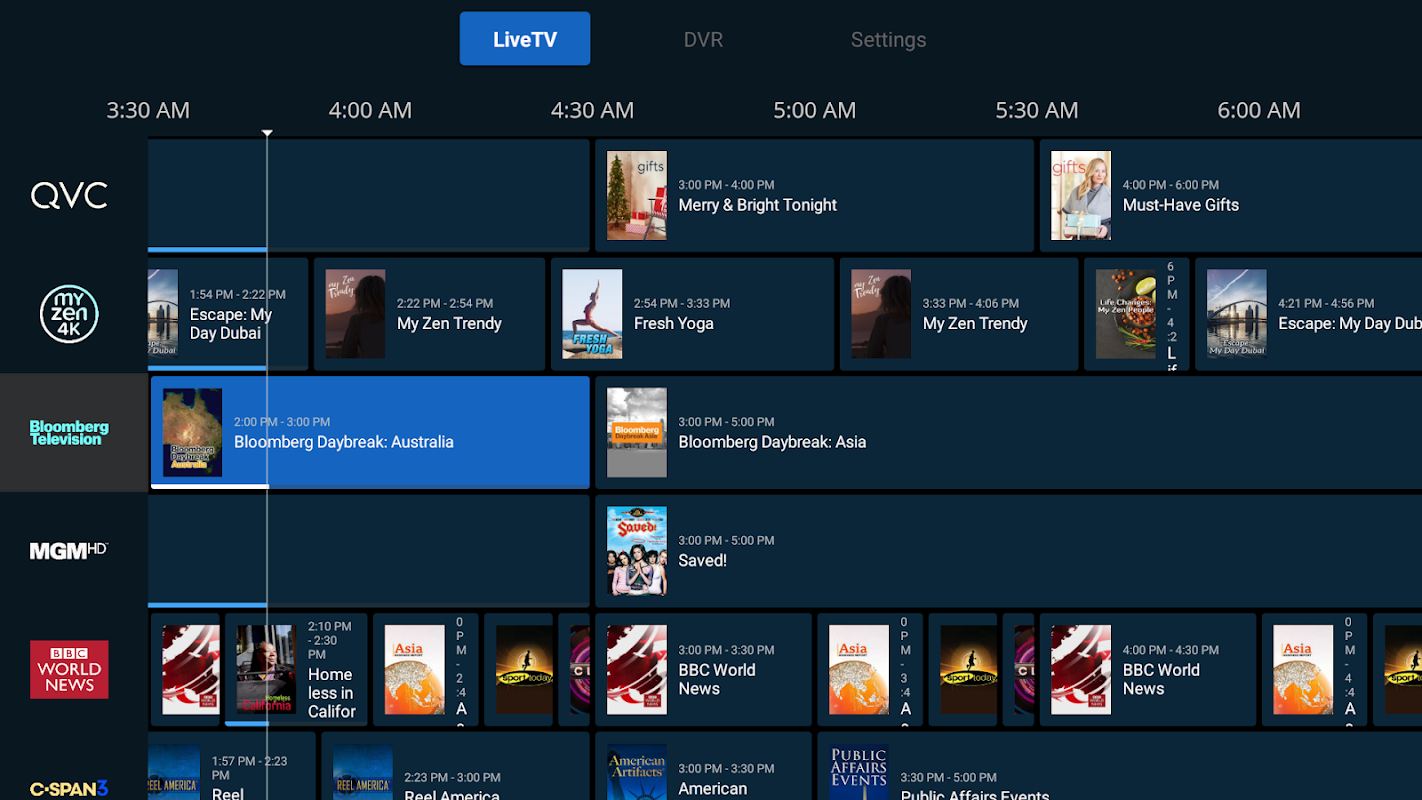Click Sport Today thumbnail before 3:00 PM BBC World News

[525, 670]
